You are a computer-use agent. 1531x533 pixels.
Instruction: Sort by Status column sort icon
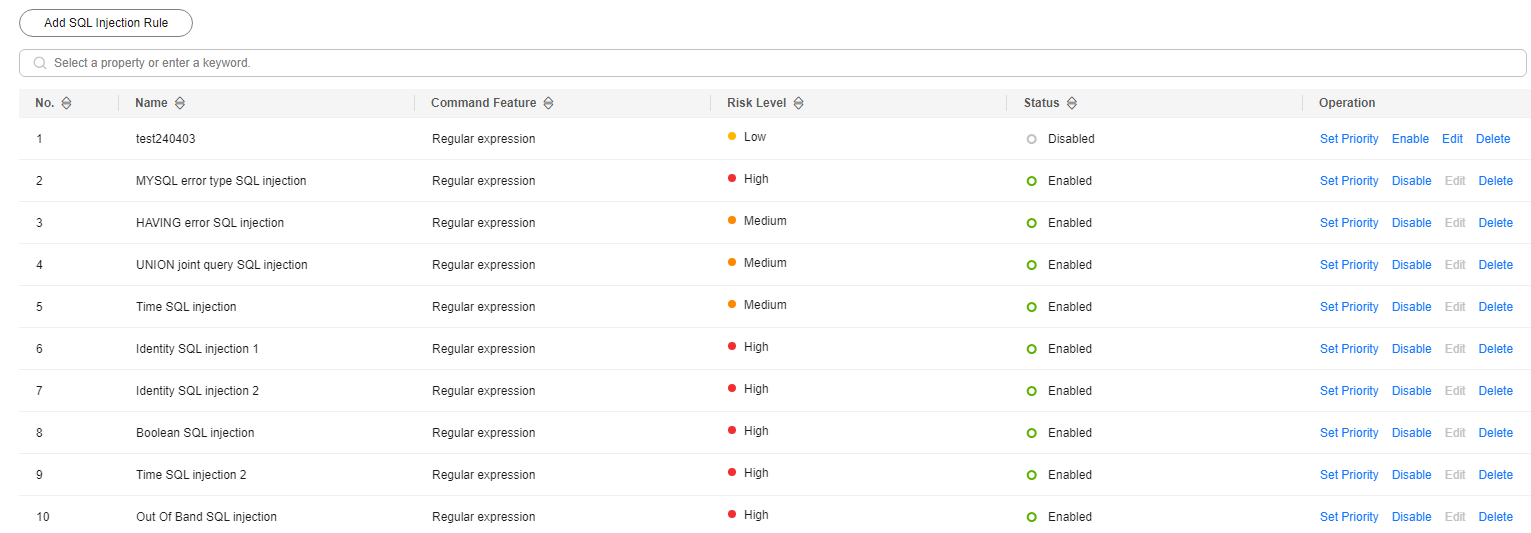(1071, 103)
